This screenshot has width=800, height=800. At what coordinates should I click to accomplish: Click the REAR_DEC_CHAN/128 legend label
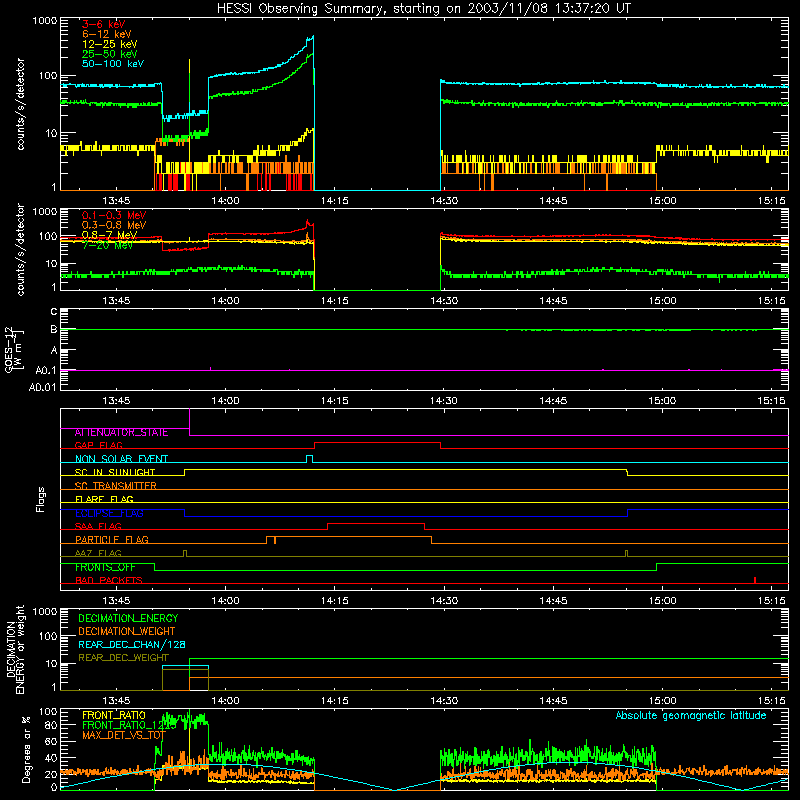132,645
